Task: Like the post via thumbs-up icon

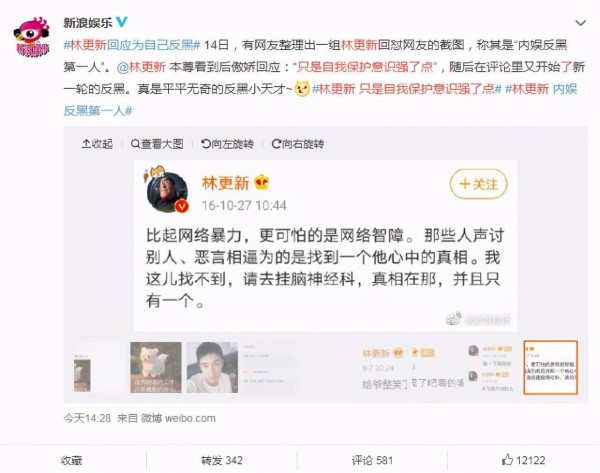Action: click(507, 459)
